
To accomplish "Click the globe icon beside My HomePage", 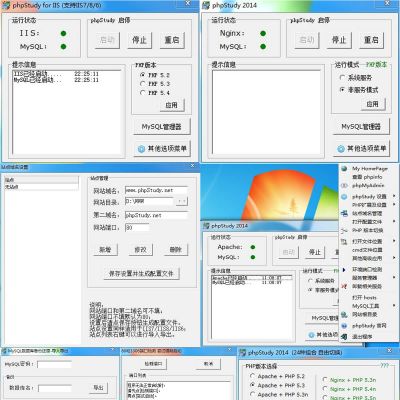I will 344,169.
